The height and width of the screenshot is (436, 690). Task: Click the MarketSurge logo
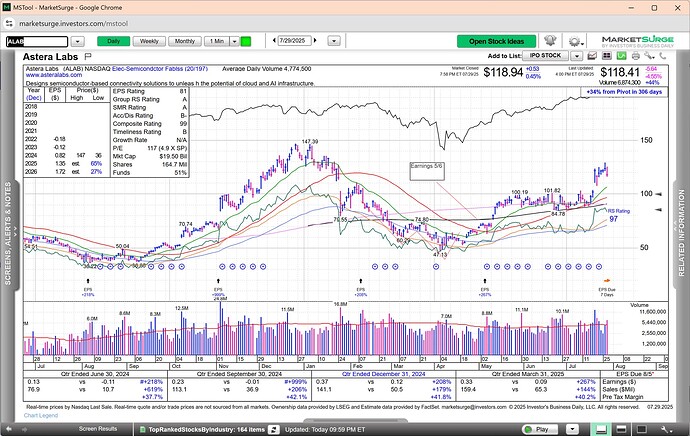(x=638, y=41)
